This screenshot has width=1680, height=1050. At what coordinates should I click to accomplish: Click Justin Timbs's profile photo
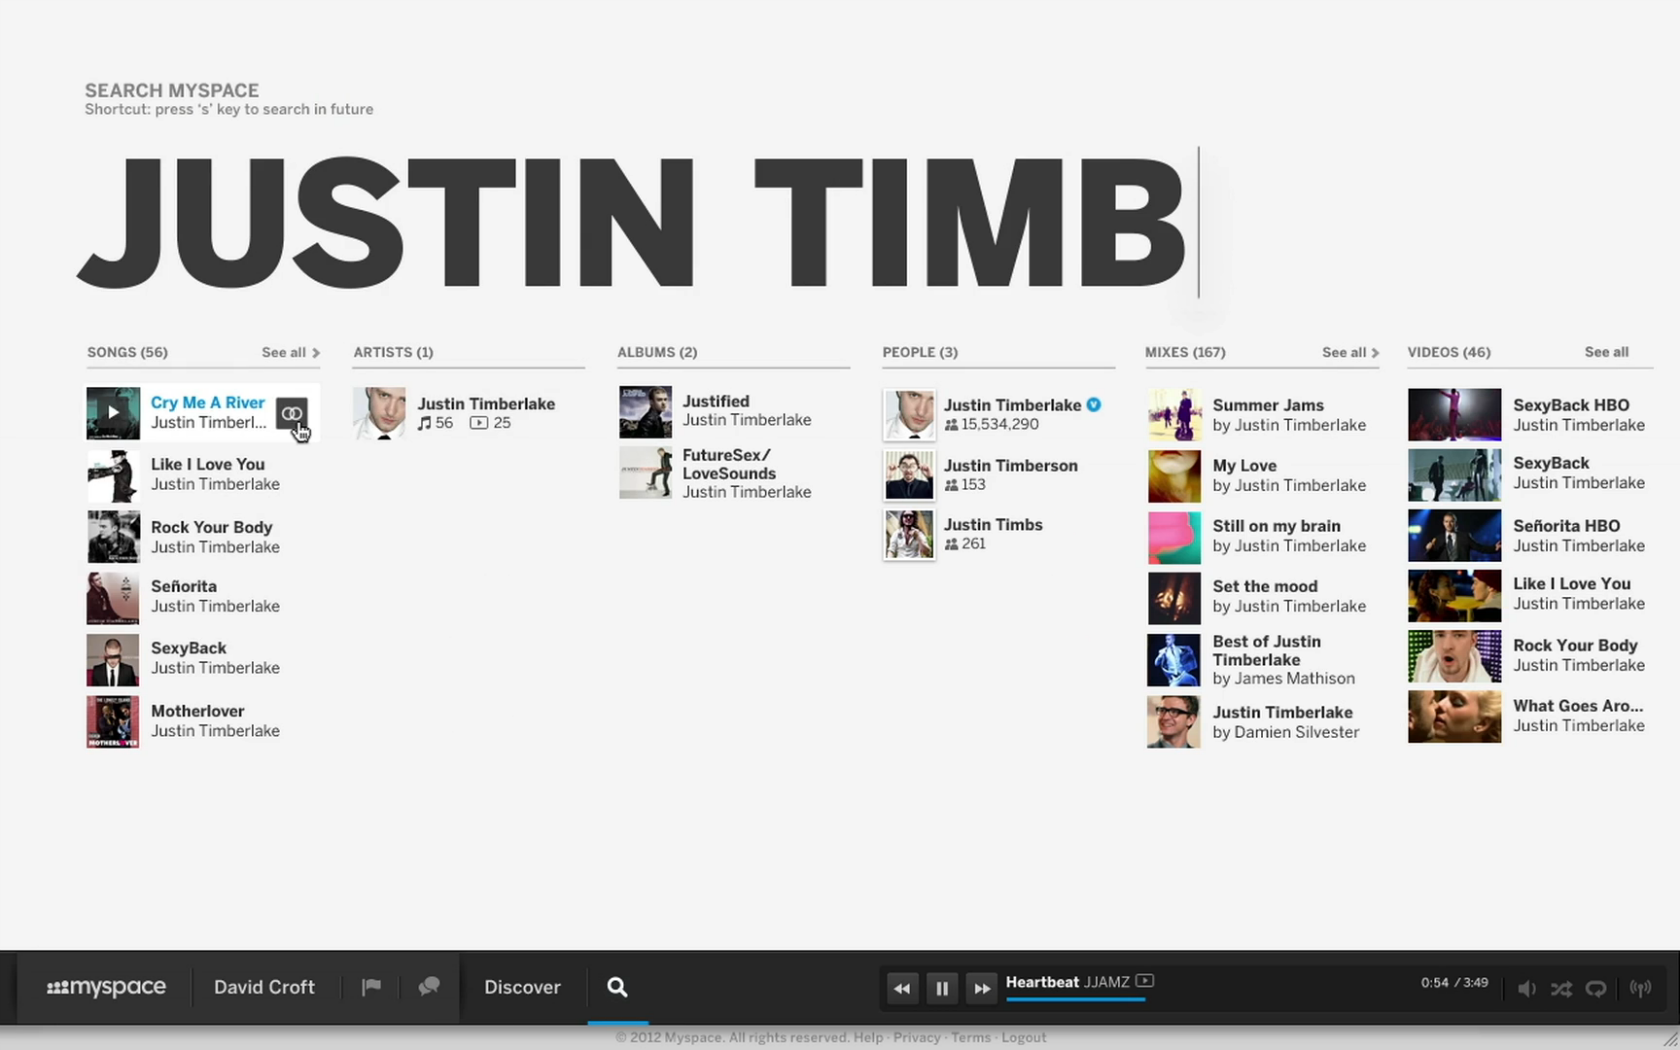click(x=909, y=534)
